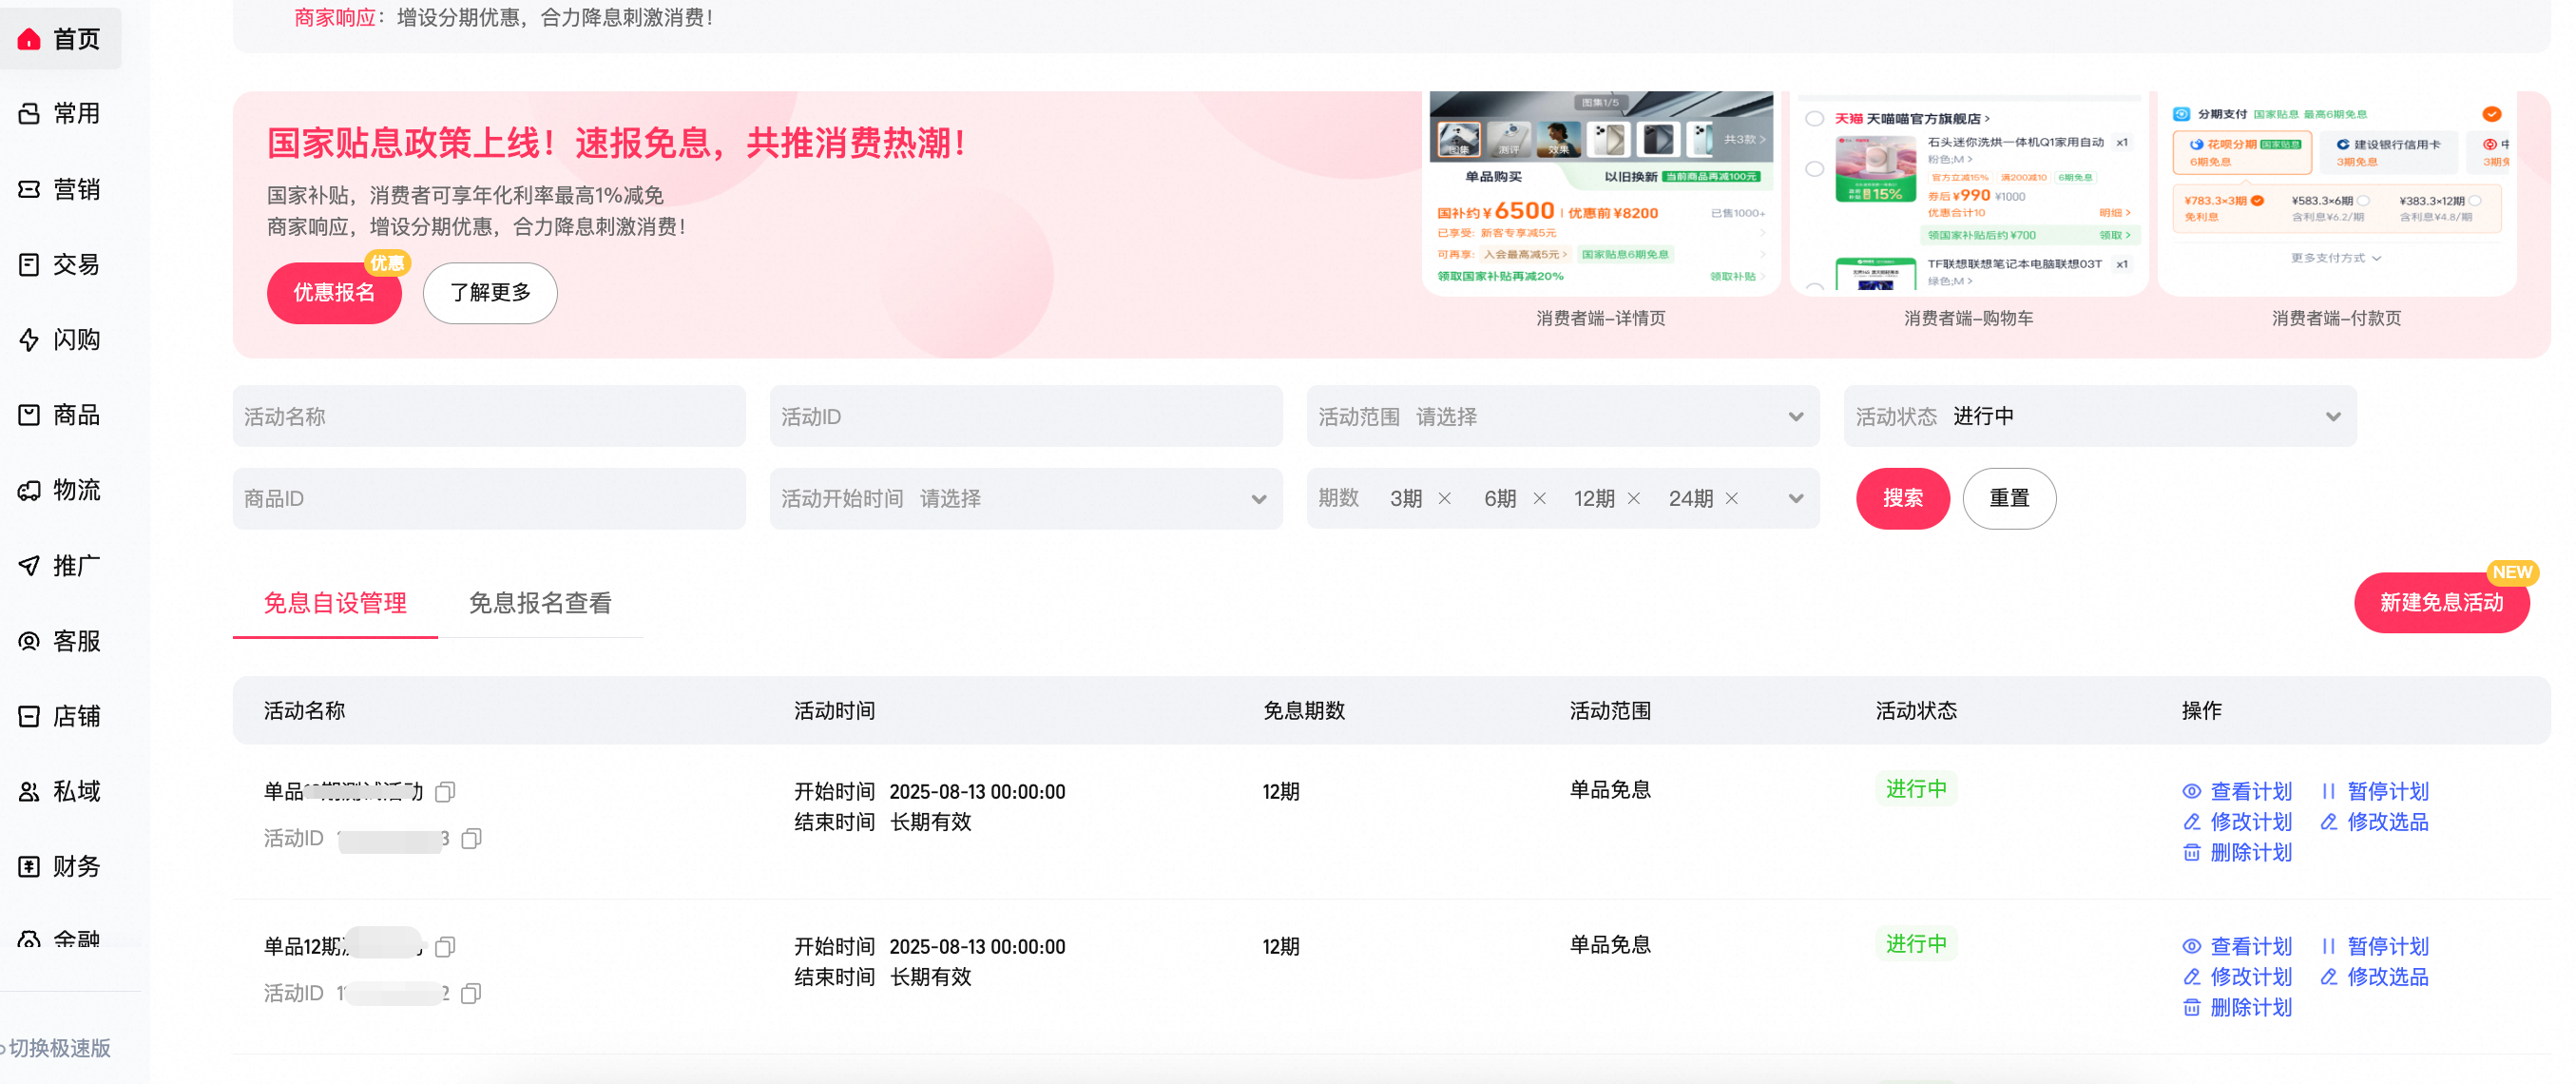This screenshot has width=2576, height=1084.
Task: Click the 了解更多 button
Action: click(x=490, y=293)
